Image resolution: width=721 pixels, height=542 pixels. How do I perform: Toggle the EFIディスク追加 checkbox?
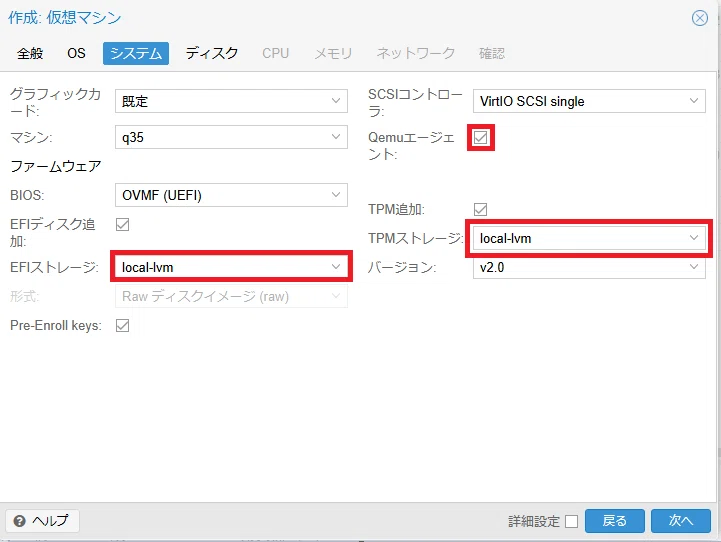(122, 224)
